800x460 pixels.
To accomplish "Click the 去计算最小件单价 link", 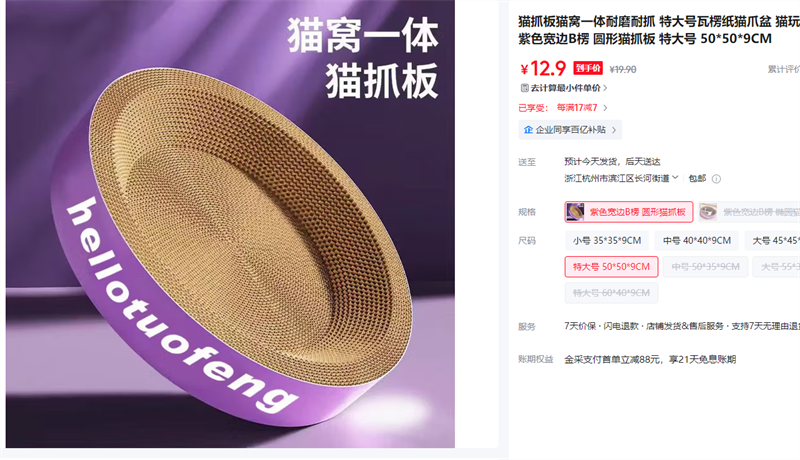I will pyautogui.click(x=565, y=88).
